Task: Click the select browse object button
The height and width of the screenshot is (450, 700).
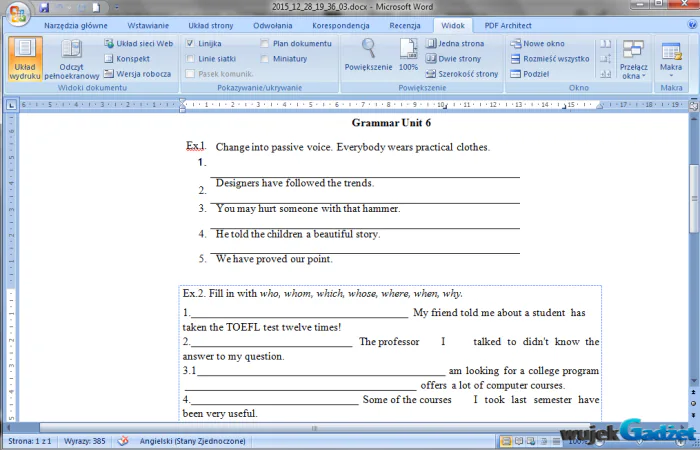Action: pos(693,403)
